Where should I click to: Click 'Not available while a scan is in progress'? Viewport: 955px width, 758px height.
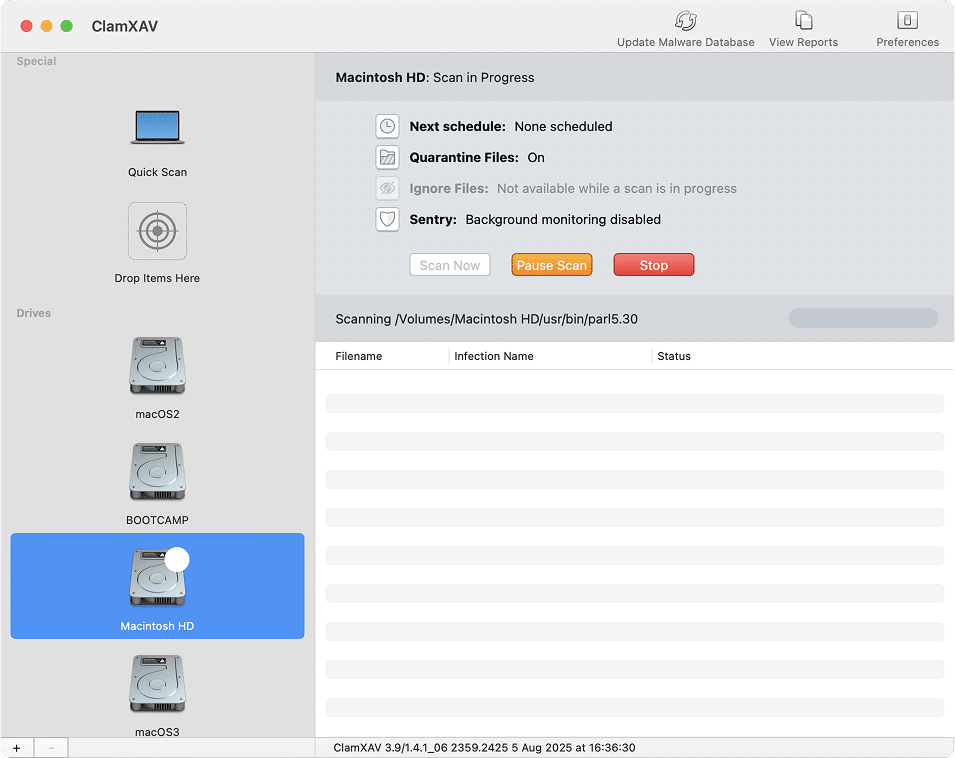[x=616, y=189]
